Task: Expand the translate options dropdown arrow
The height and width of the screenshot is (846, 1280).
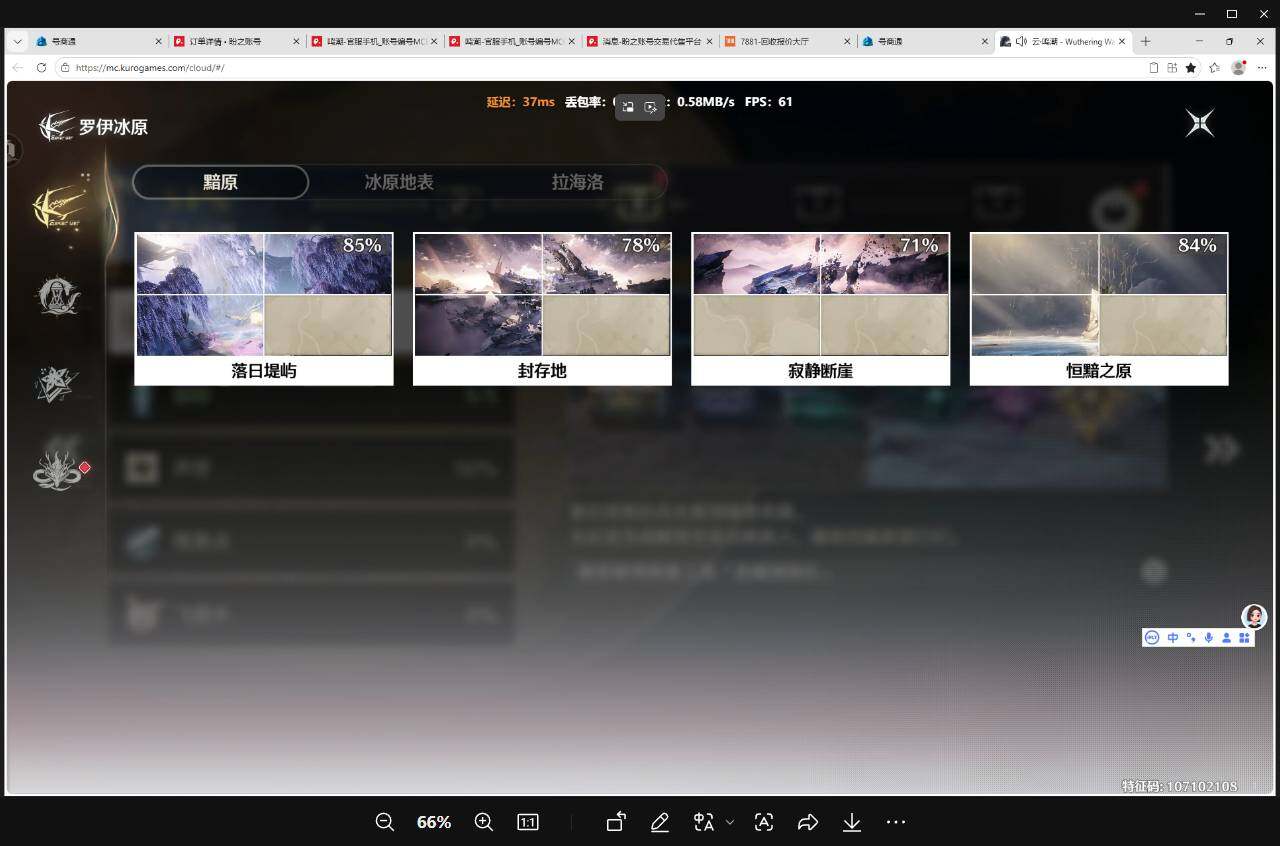Action: [730, 822]
